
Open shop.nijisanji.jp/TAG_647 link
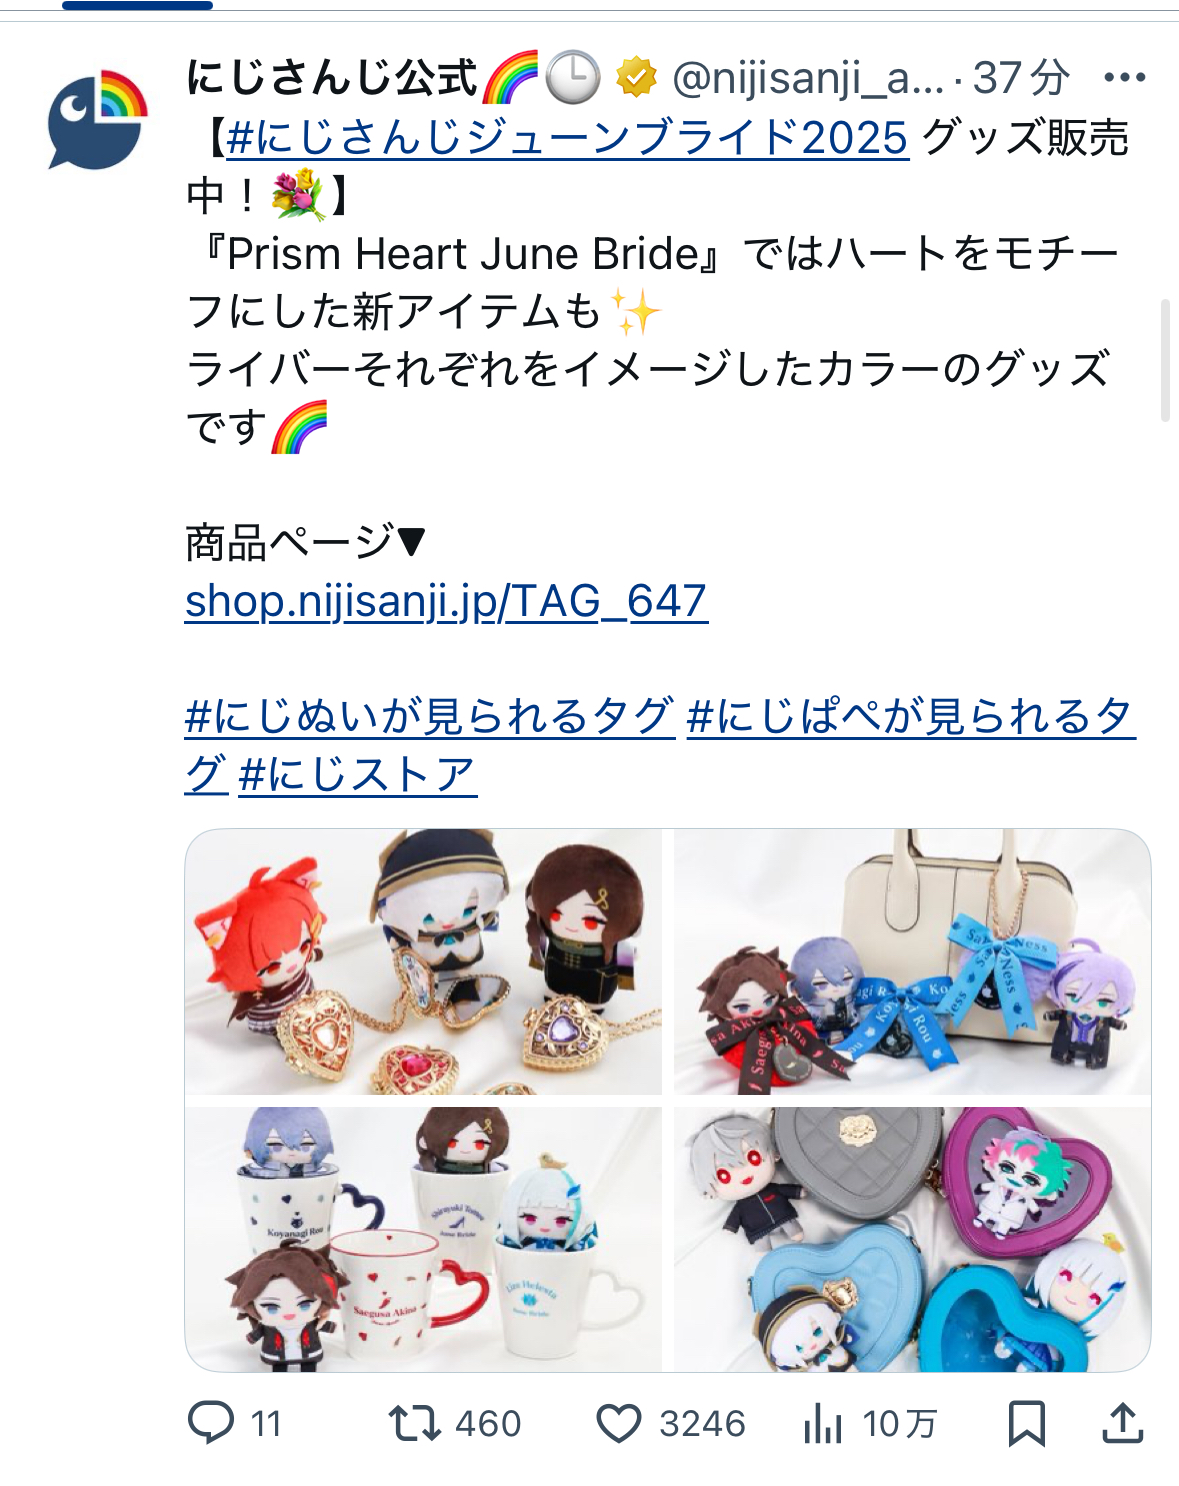click(446, 601)
